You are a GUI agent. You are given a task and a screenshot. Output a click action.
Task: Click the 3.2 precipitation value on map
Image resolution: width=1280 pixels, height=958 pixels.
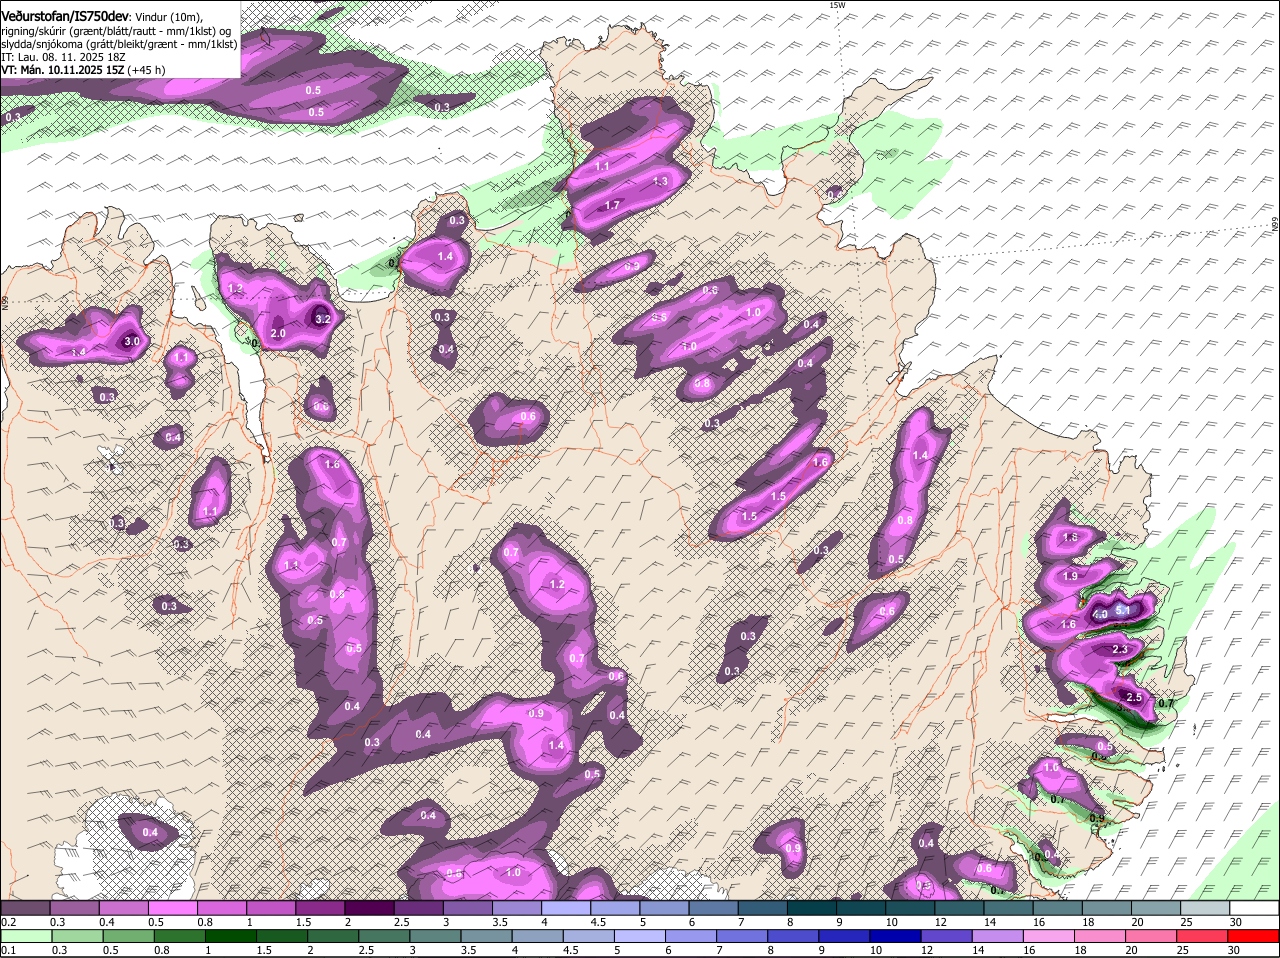point(322,319)
